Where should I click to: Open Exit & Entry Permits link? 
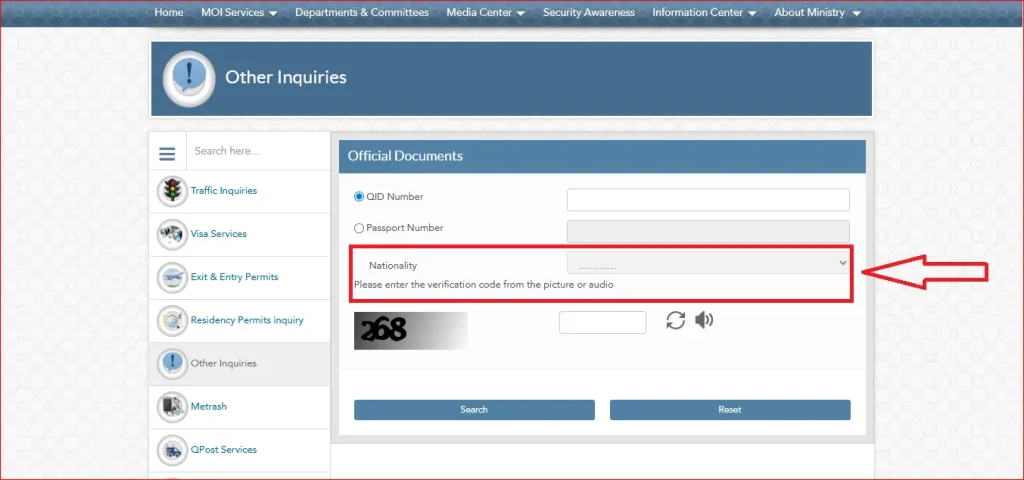click(x=234, y=277)
